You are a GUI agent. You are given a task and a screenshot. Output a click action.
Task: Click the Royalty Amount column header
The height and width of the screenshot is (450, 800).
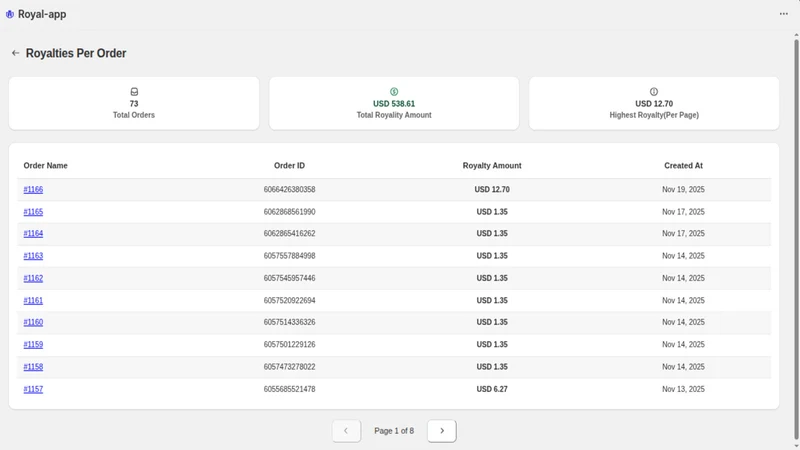click(x=492, y=165)
